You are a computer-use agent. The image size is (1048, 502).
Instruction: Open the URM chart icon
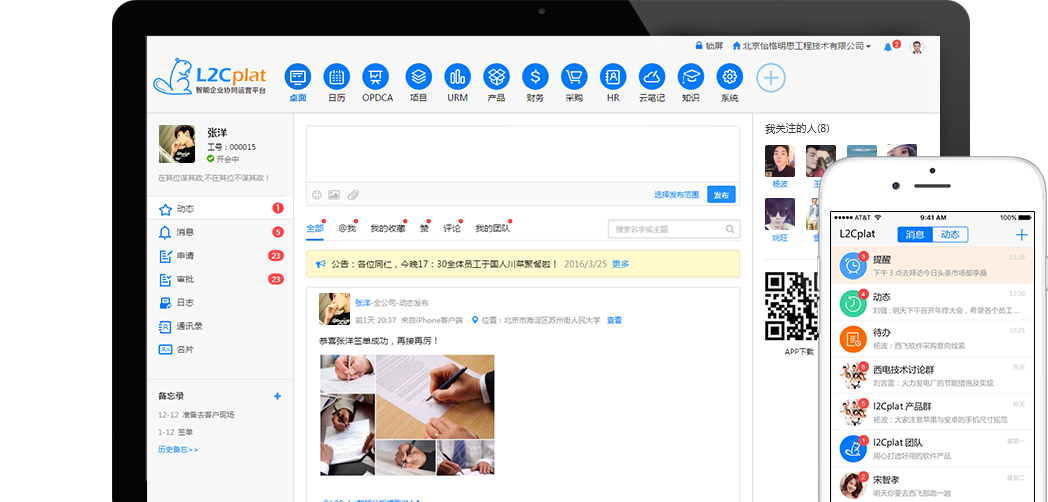457,77
